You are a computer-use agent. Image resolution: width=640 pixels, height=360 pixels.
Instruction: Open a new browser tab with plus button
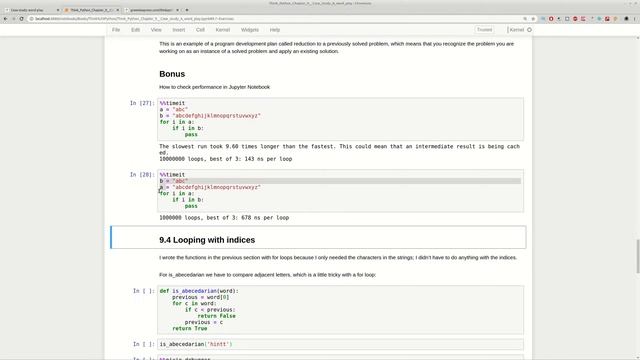point(187,10)
